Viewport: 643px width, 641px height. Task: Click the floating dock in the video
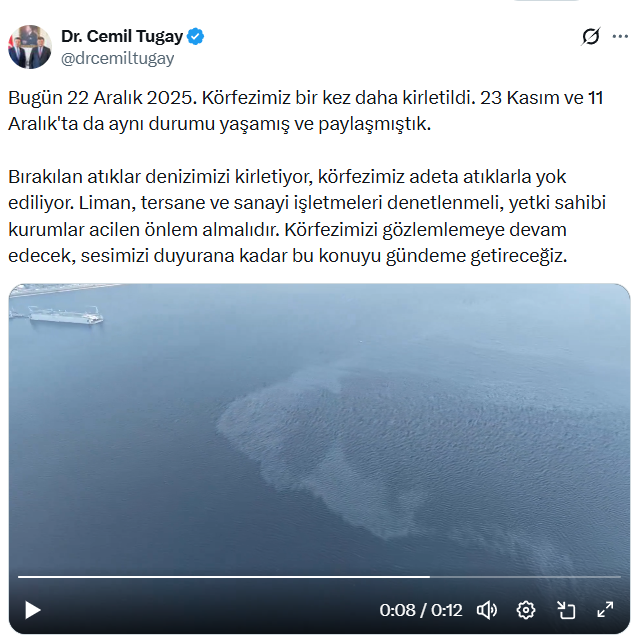(x=66, y=315)
